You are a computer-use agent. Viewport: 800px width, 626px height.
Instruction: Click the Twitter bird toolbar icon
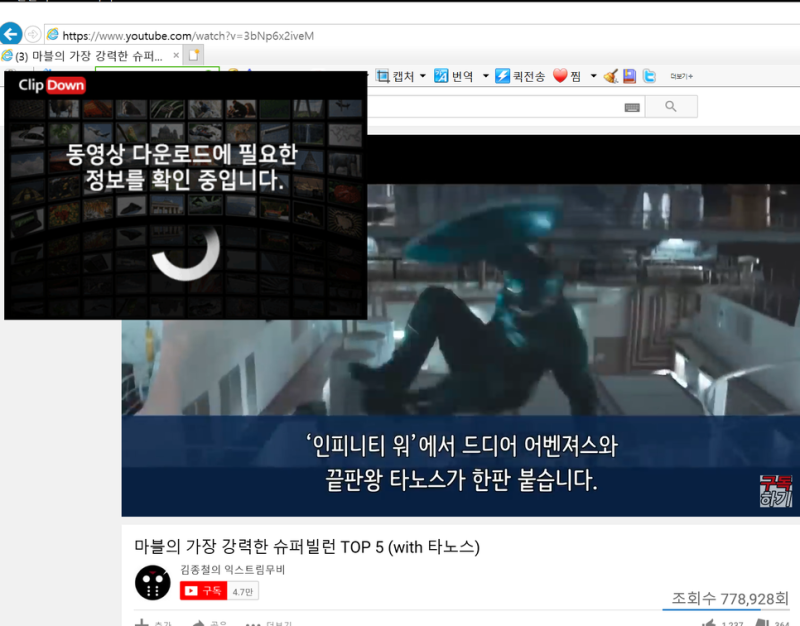click(649, 76)
